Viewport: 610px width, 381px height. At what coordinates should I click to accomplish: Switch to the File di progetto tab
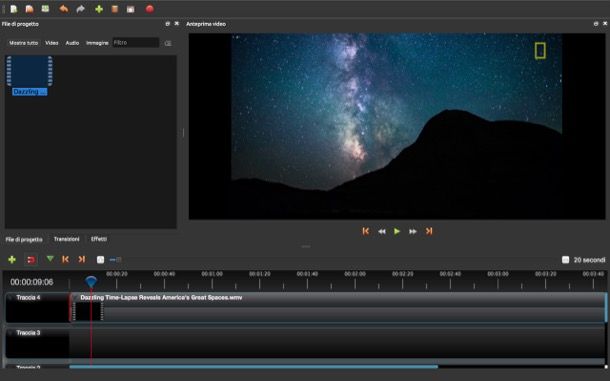(24, 239)
